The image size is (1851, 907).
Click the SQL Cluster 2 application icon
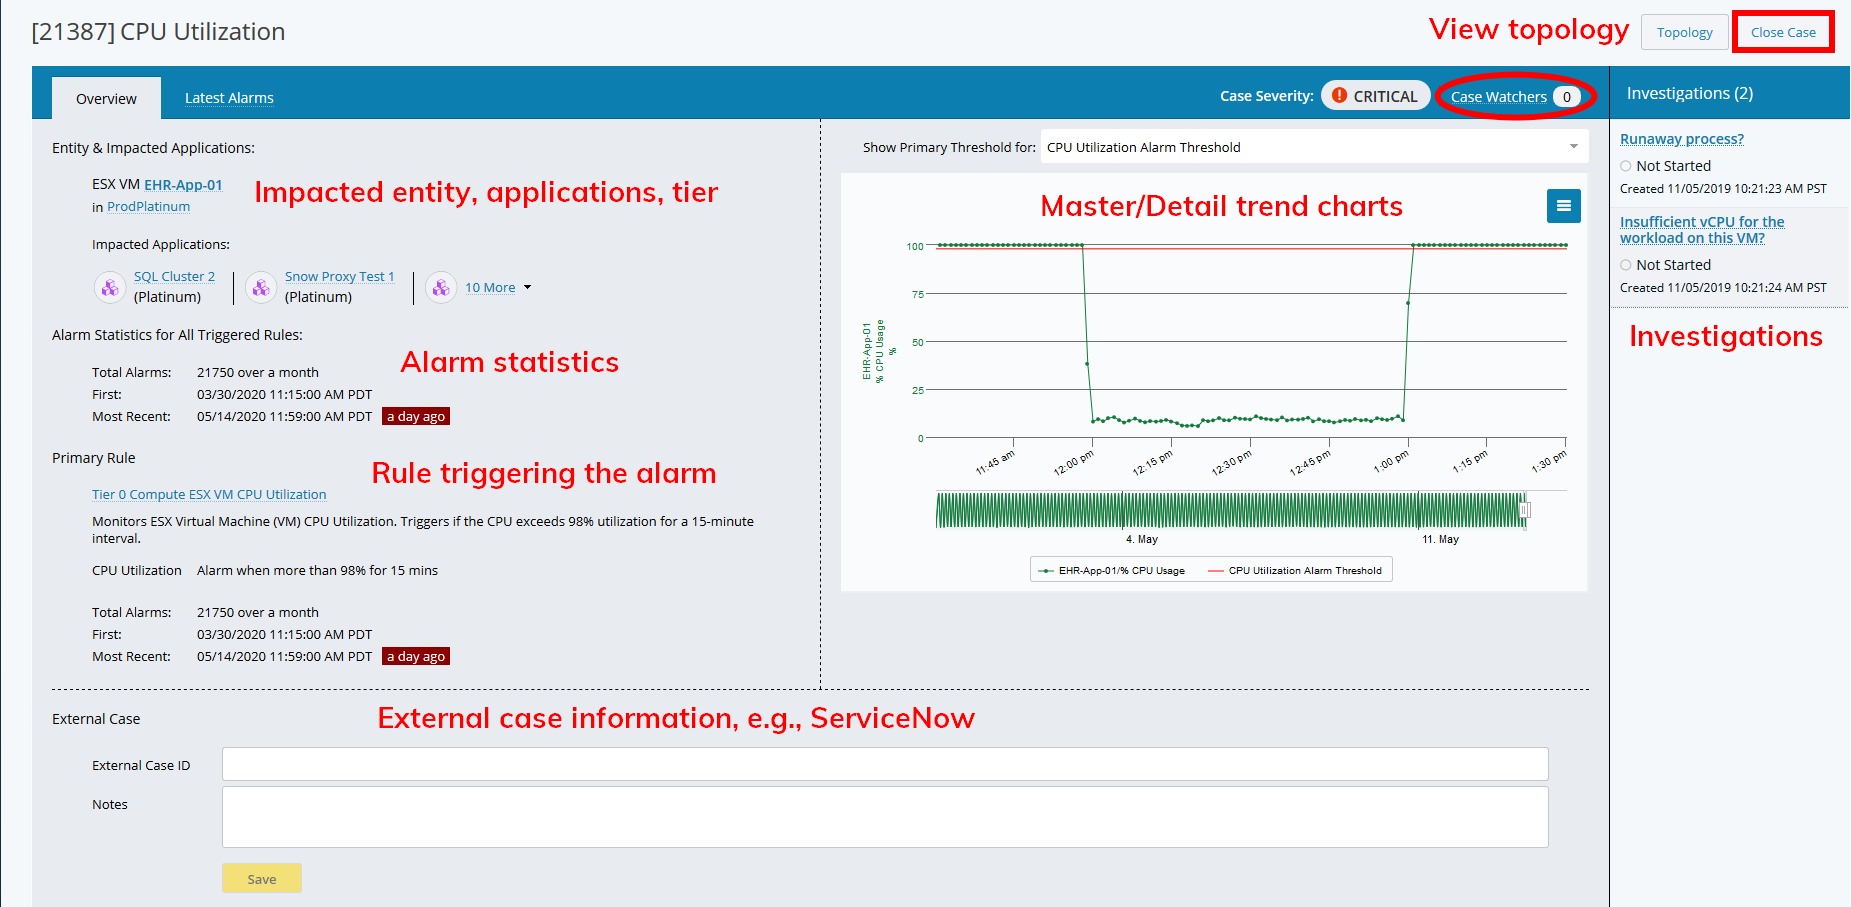(x=110, y=287)
